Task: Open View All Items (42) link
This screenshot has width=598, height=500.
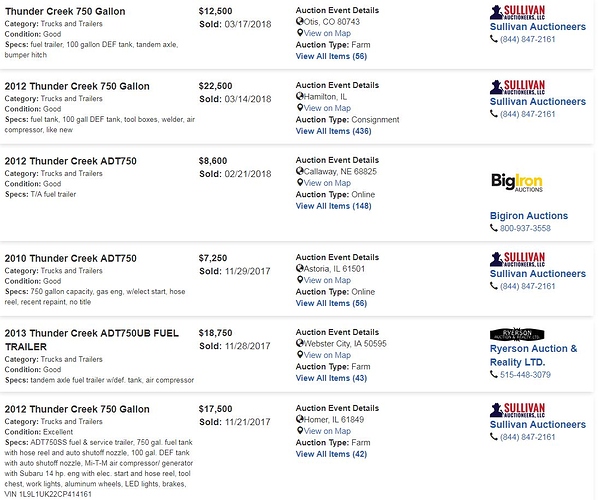Action: (x=331, y=454)
